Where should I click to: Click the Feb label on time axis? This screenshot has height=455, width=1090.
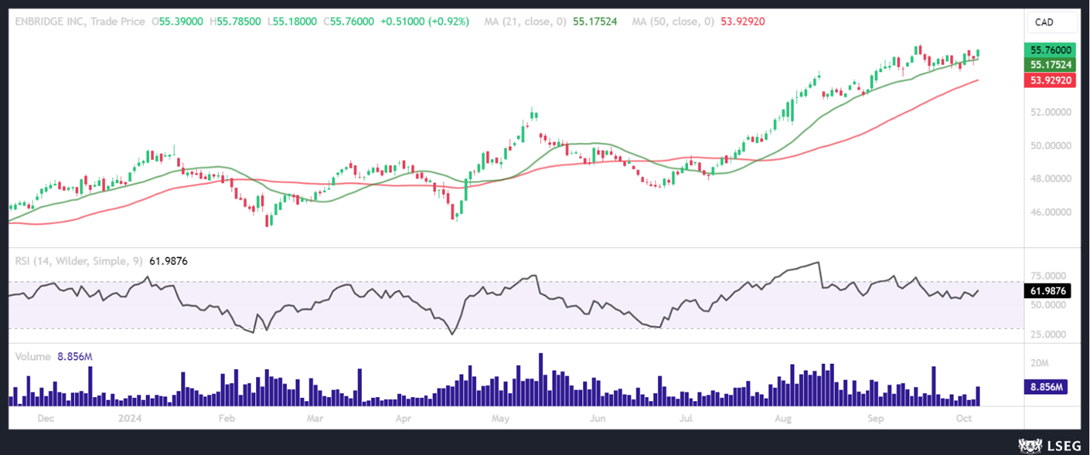coord(227,419)
